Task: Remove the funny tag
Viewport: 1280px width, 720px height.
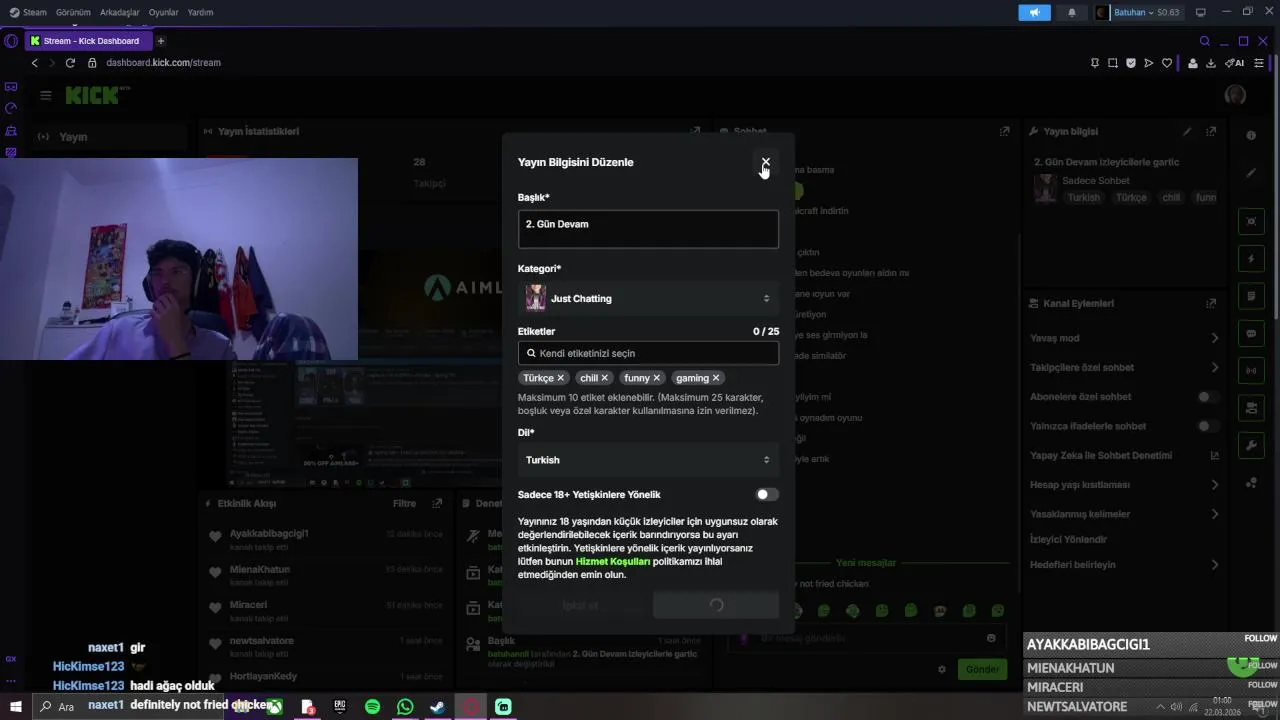Action: coord(656,378)
